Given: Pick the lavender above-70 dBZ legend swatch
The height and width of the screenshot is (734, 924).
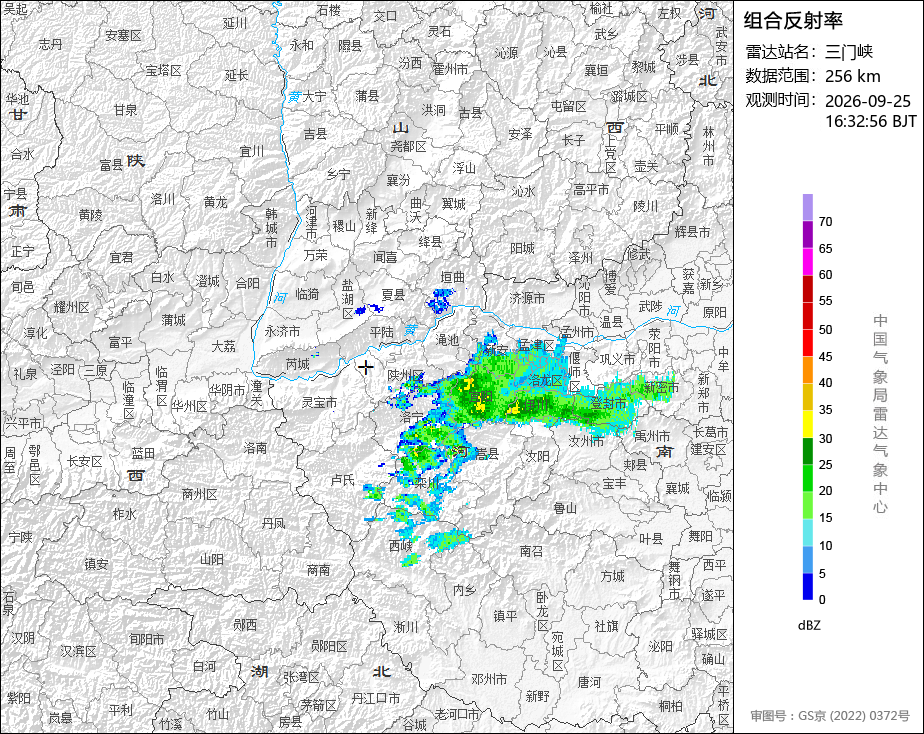Looking at the screenshot, I should click(807, 207).
